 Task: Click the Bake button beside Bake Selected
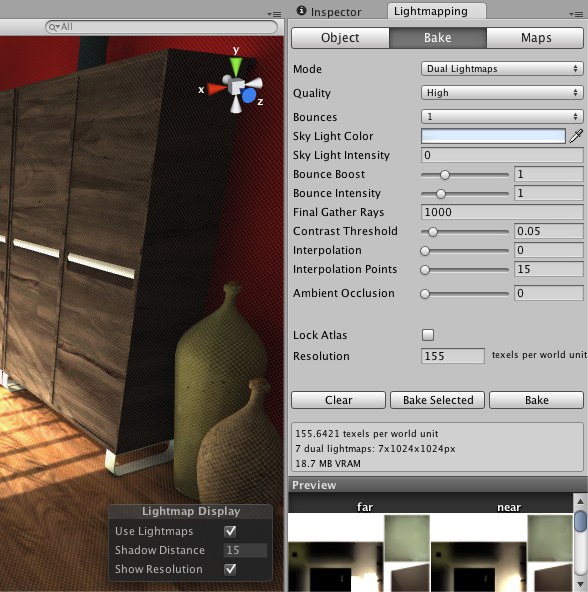click(536, 400)
